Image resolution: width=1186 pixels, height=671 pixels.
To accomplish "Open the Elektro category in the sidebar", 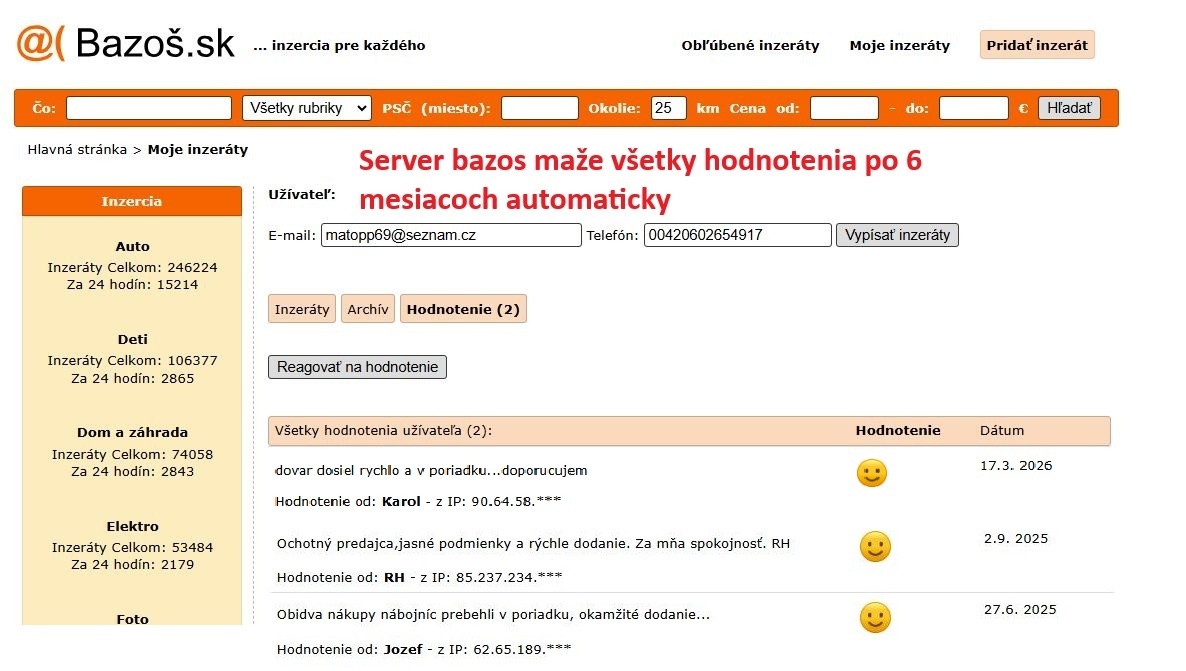I will [132, 526].
